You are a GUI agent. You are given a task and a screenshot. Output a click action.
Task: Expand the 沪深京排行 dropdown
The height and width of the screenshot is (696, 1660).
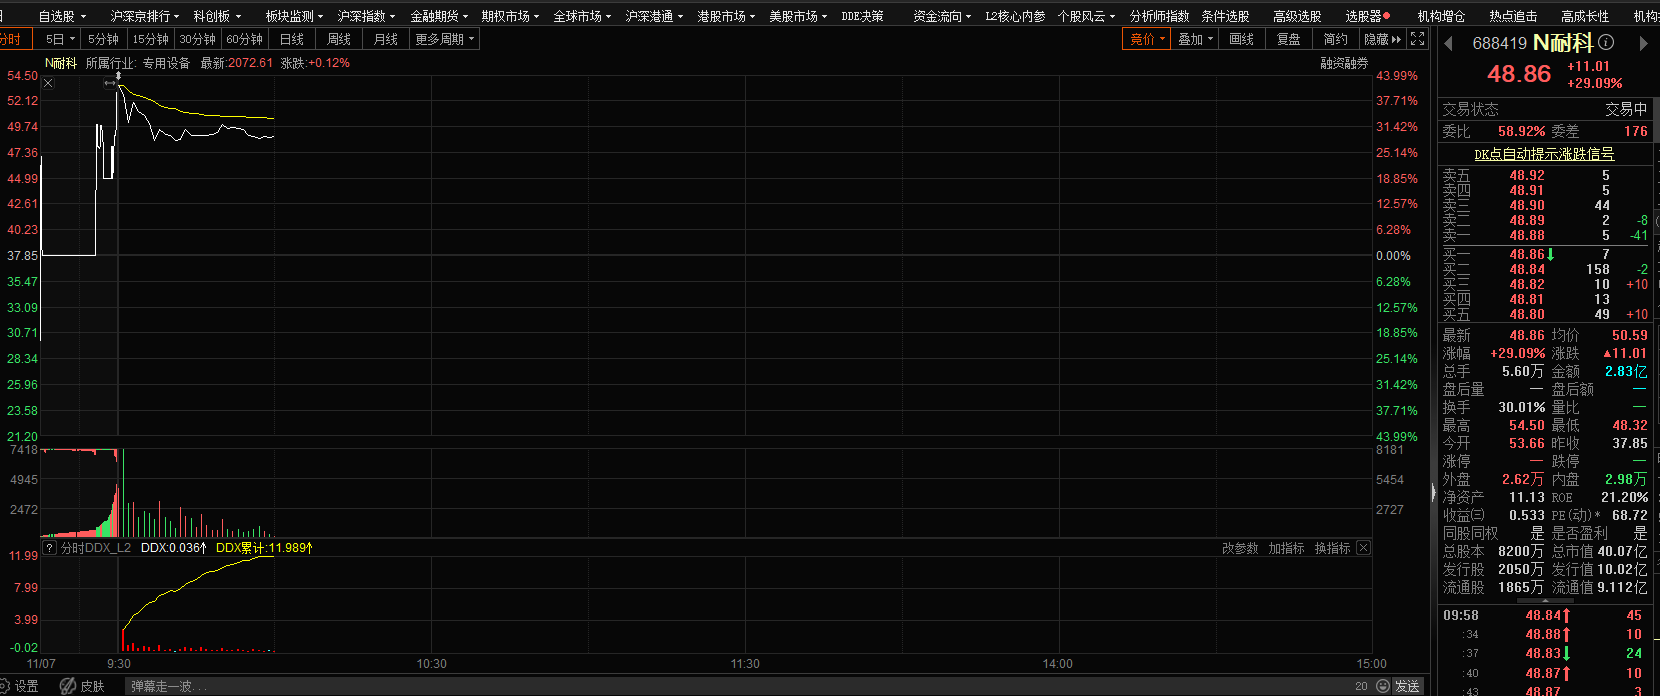[144, 16]
